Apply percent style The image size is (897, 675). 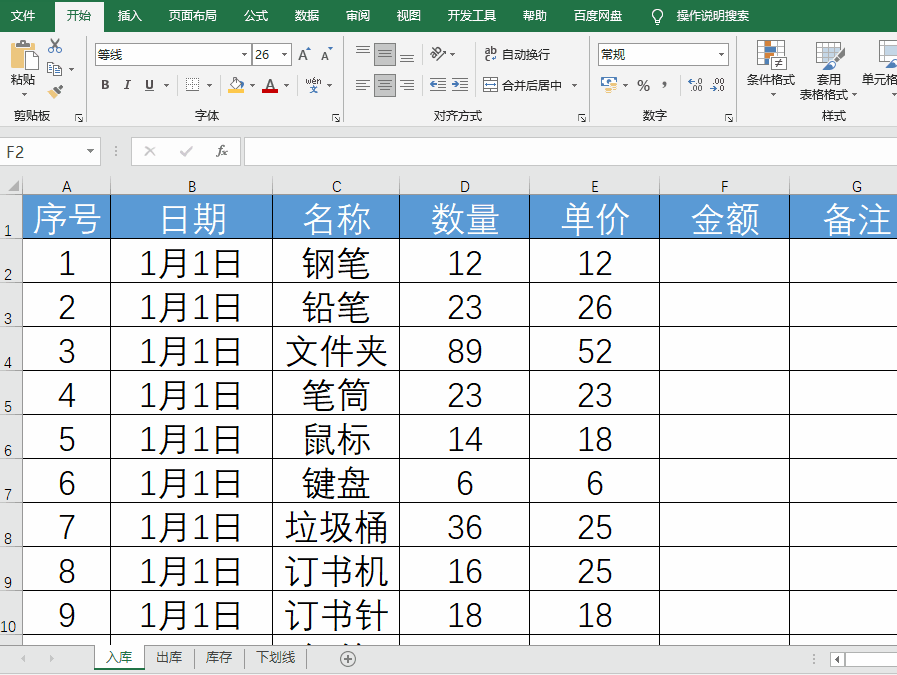pyautogui.click(x=644, y=86)
